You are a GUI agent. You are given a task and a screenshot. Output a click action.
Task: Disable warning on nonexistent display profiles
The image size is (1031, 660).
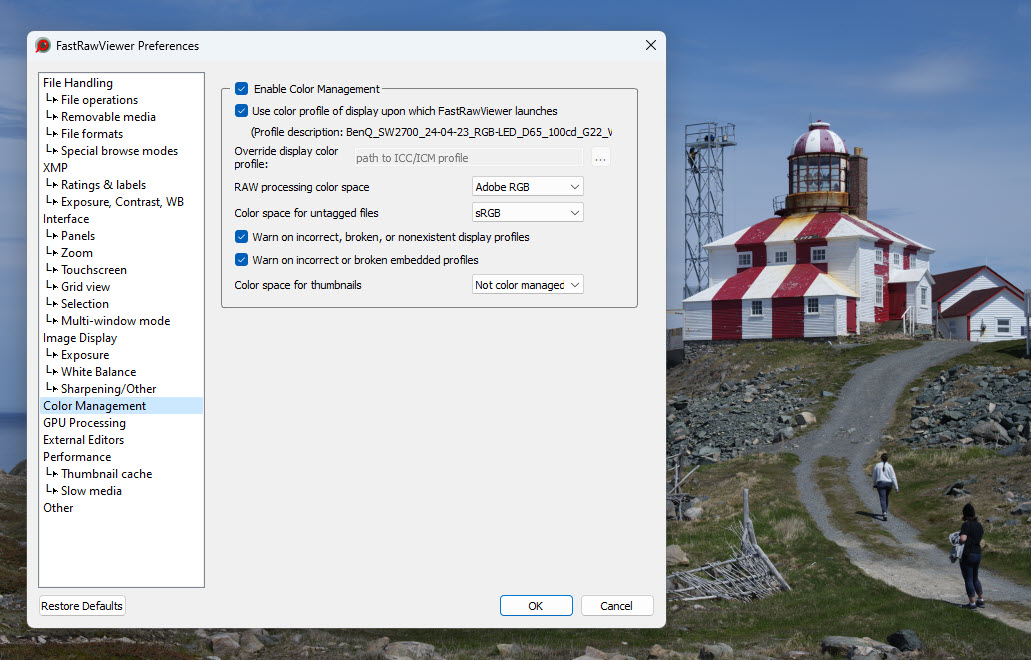(242, 237)
